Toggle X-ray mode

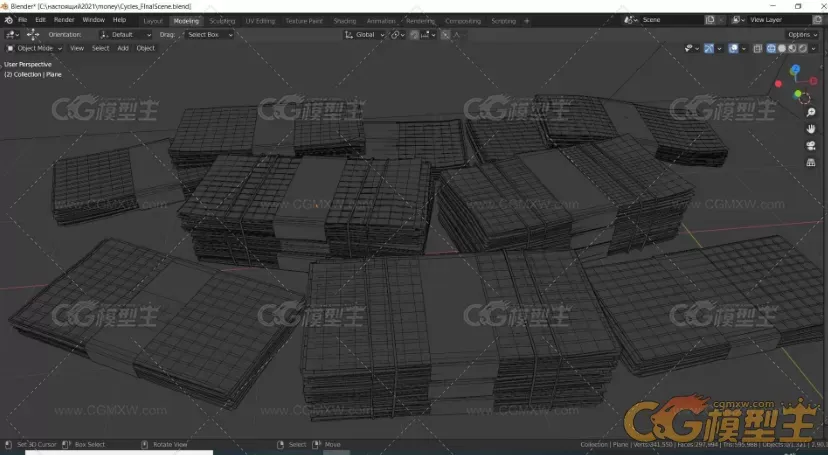(x=757, y=48)
